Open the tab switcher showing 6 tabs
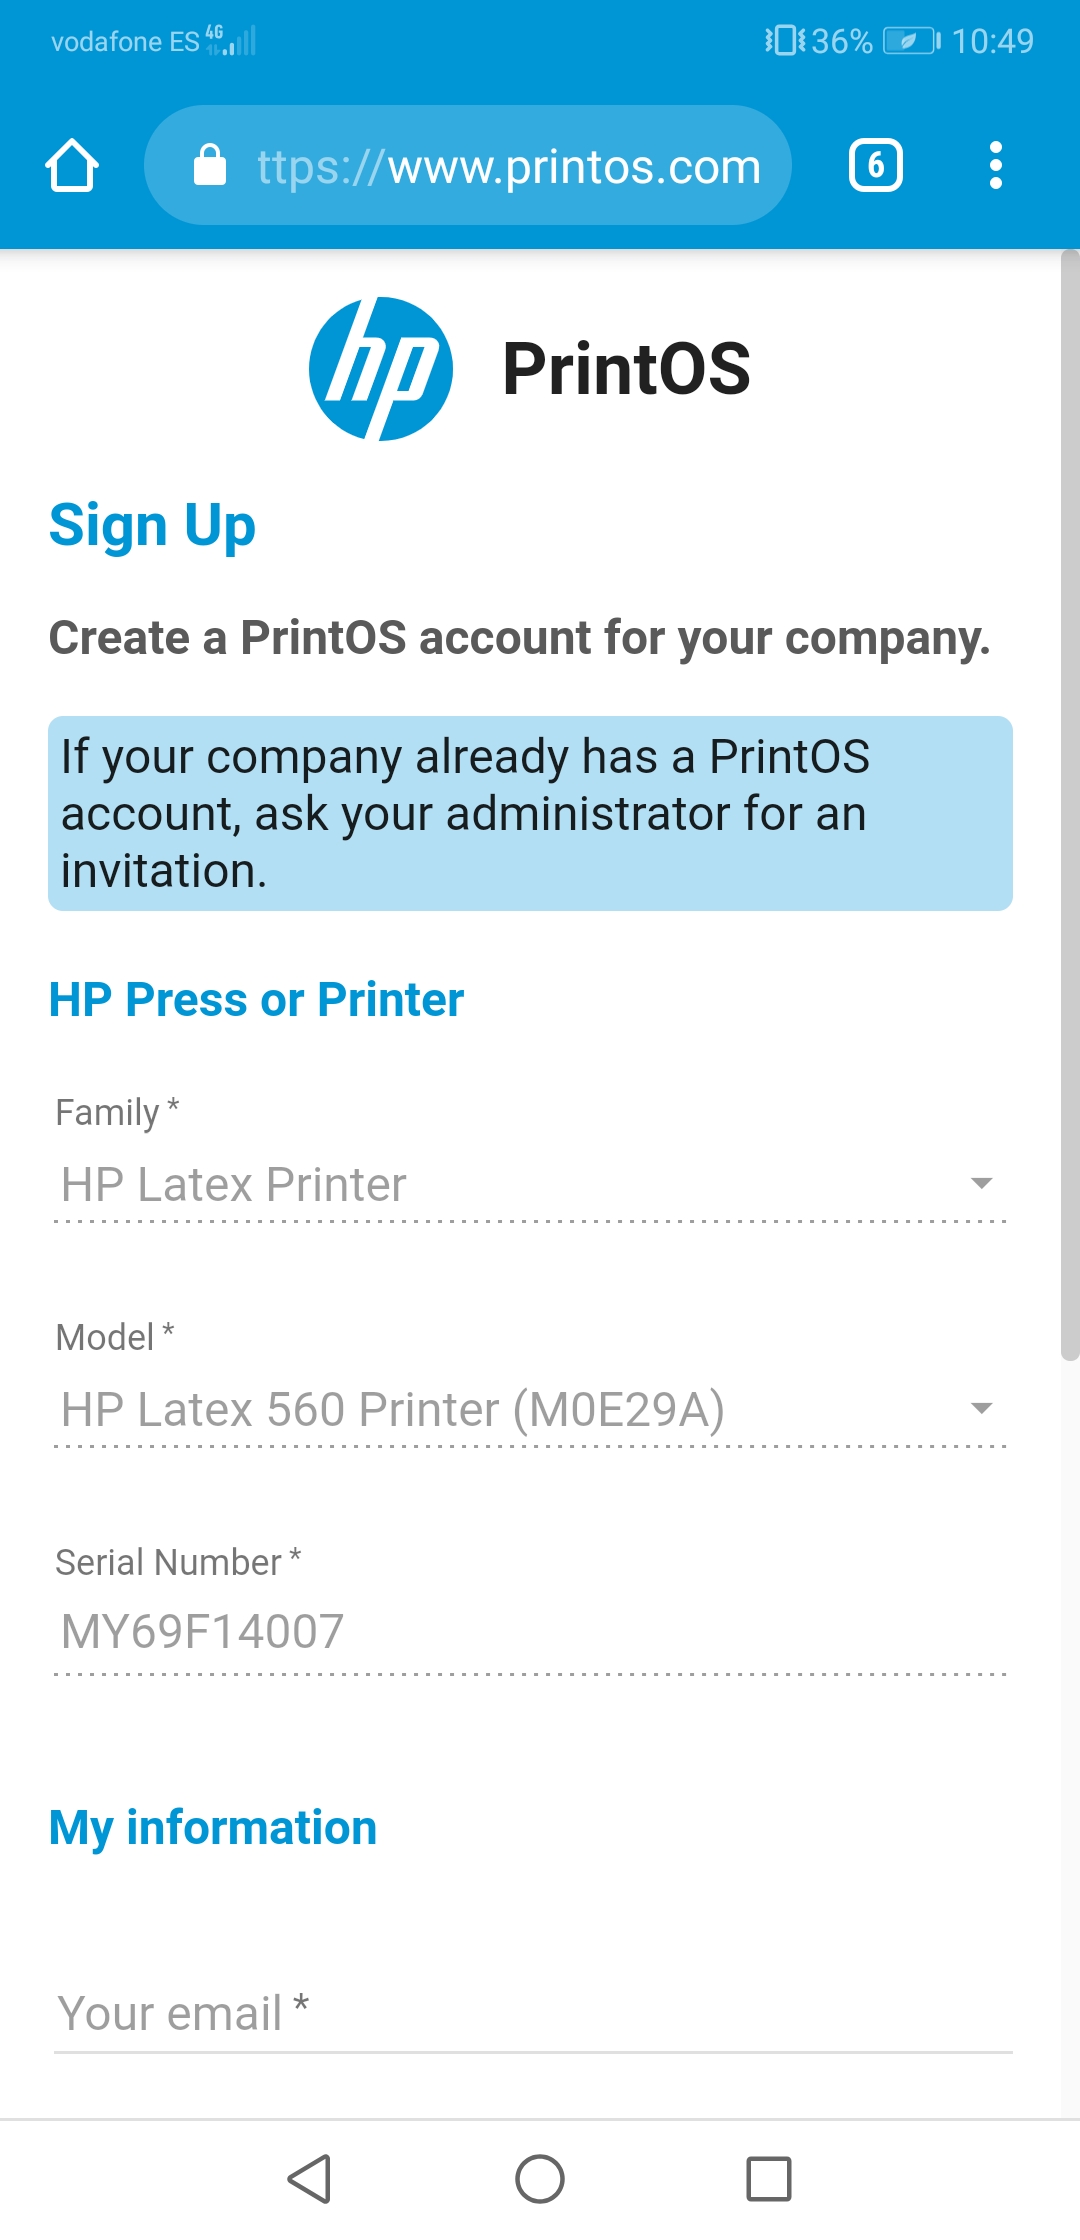Screen dimensions: 1080x2240 click(876, 165)
